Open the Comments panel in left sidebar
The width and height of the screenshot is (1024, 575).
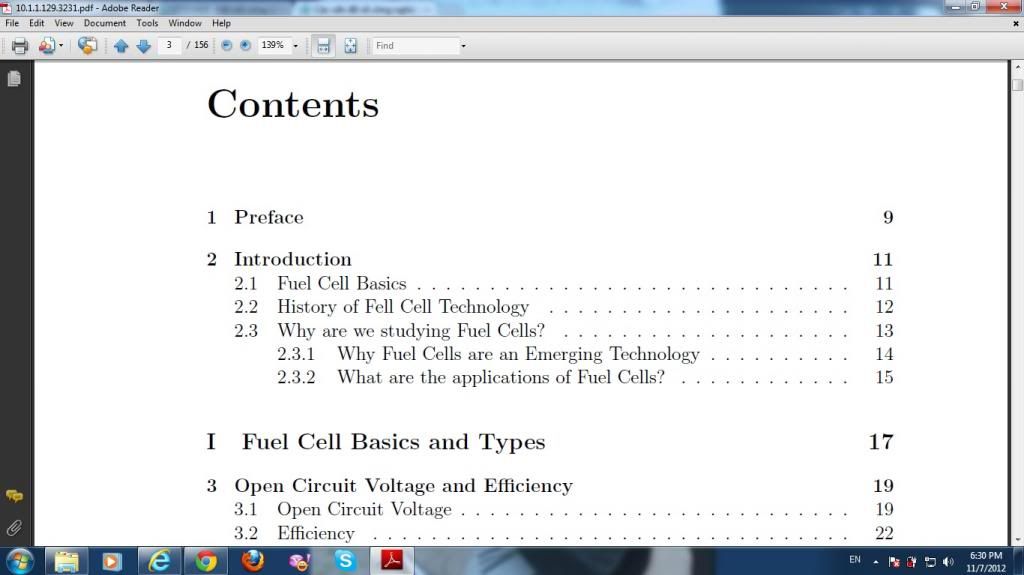[14, 496]
